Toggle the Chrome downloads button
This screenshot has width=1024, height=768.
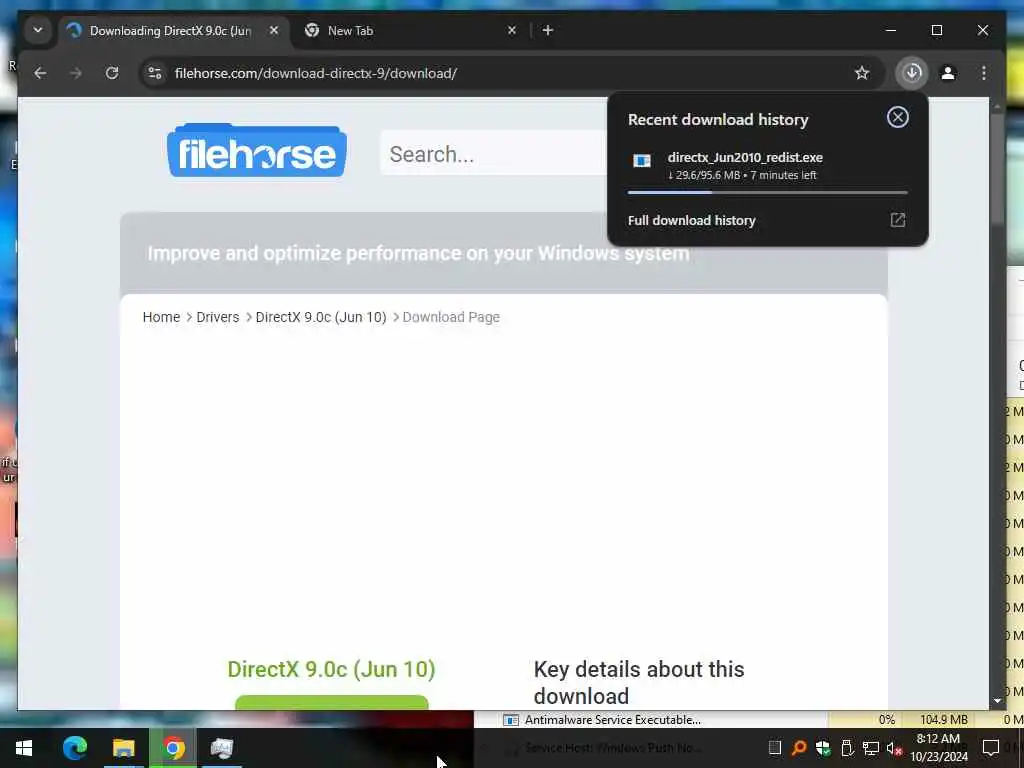(912, 72)
